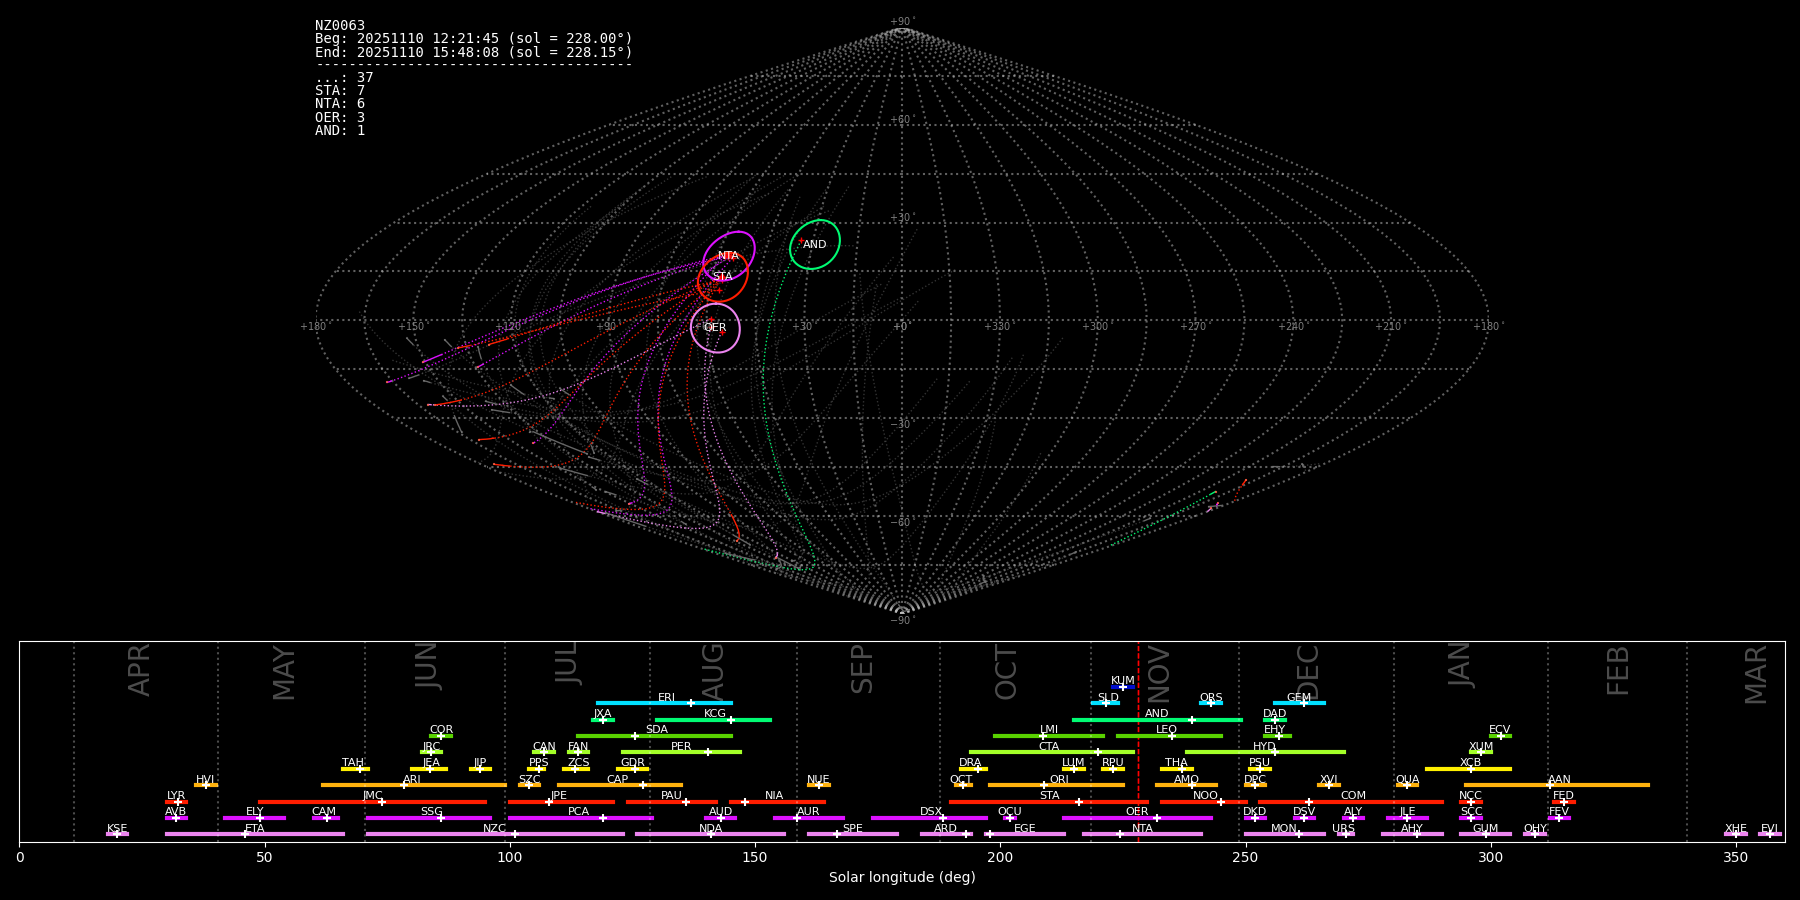Click the NTA radiant label on sky map
The width and height of the screenshot is (1800, 900).
point(728,256)
